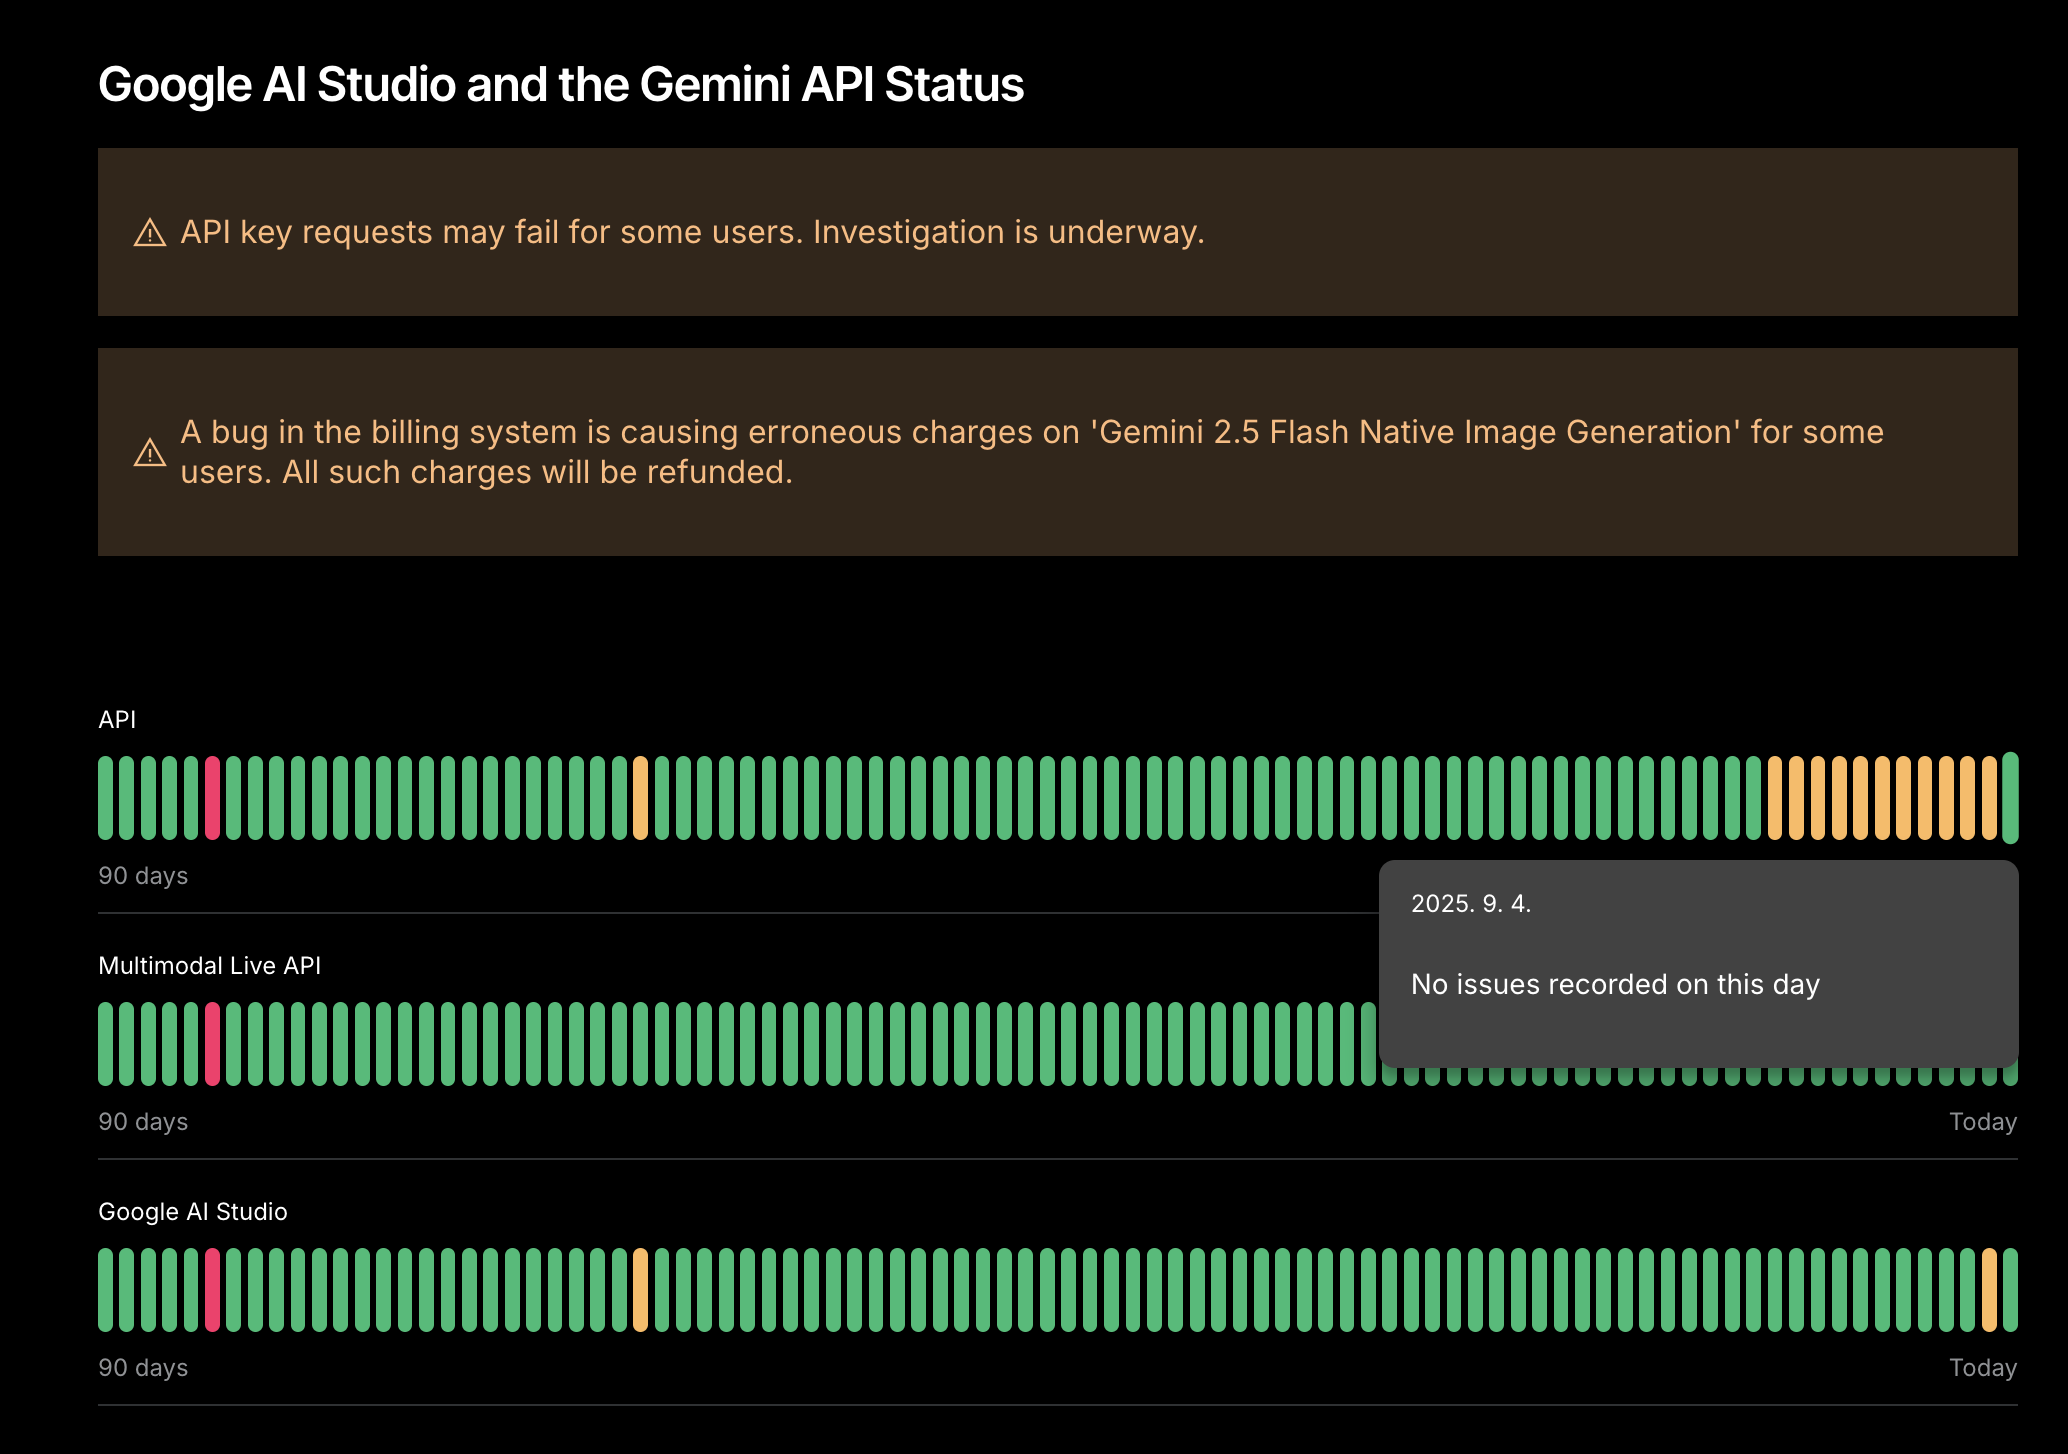
Task: Select today's highlighted green bar in API row
Action: [2010, 798]
